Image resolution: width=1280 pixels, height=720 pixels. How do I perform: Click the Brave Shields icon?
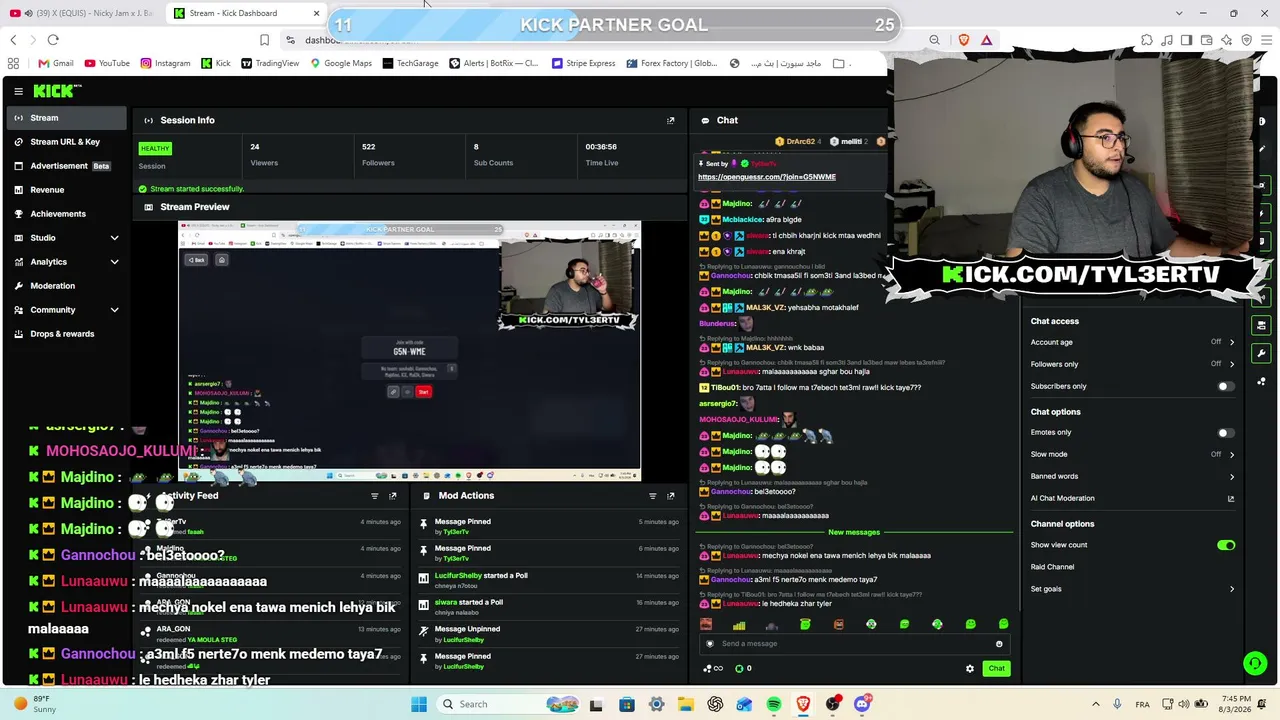(x=964, y=40)
